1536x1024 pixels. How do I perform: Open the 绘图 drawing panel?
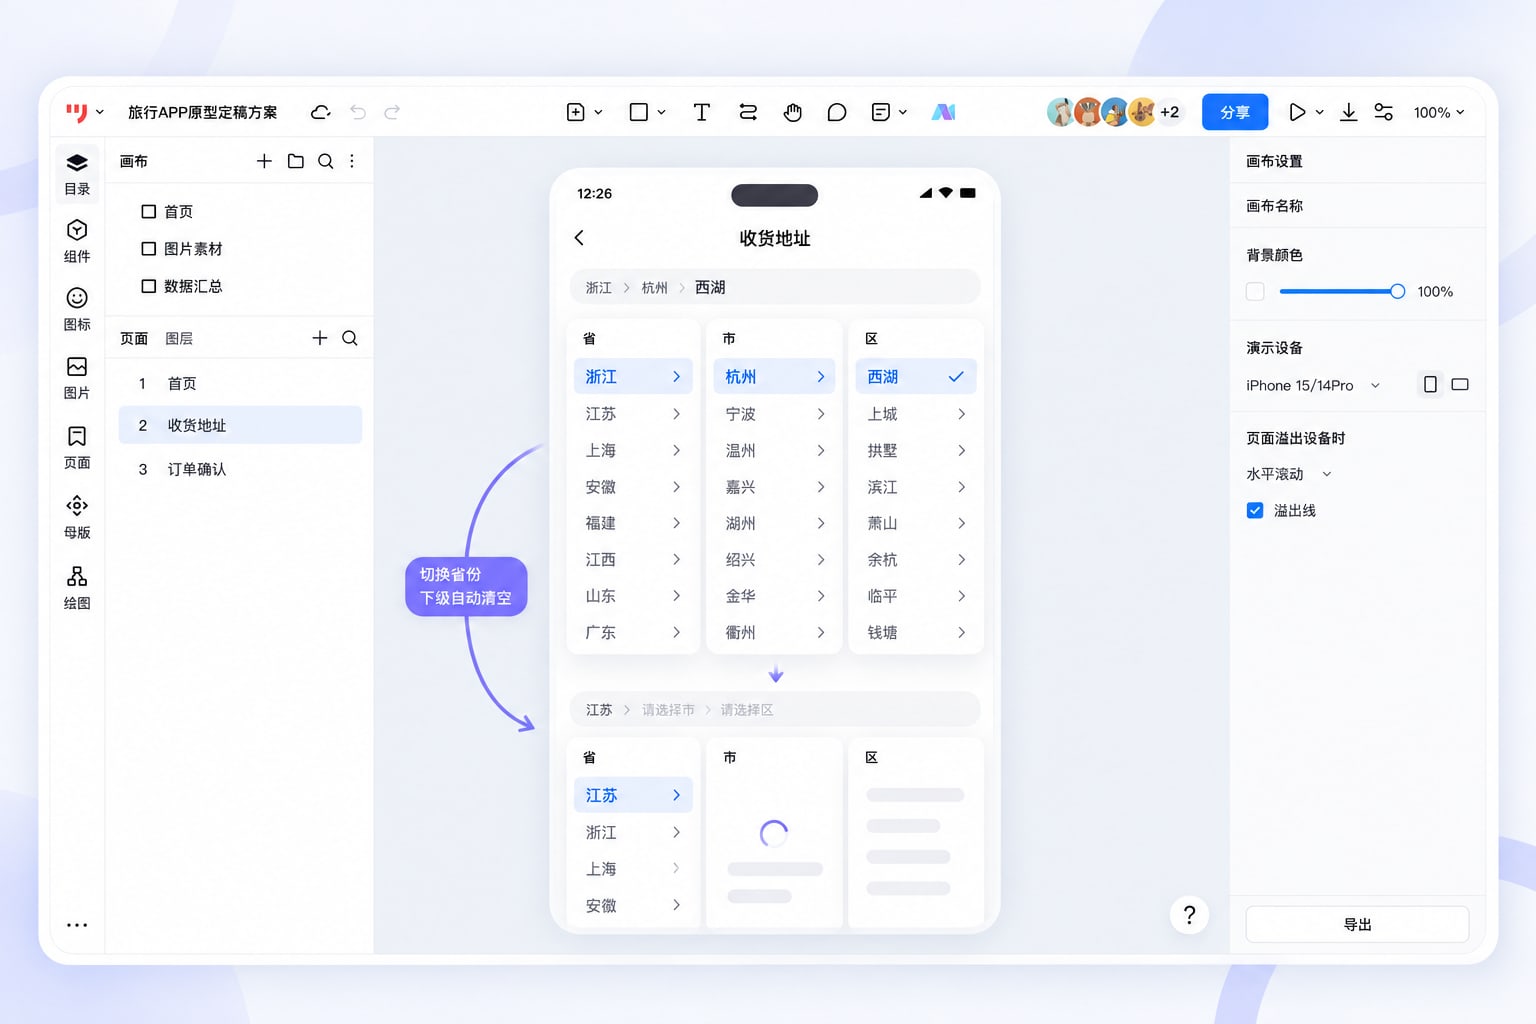(77, 587)
